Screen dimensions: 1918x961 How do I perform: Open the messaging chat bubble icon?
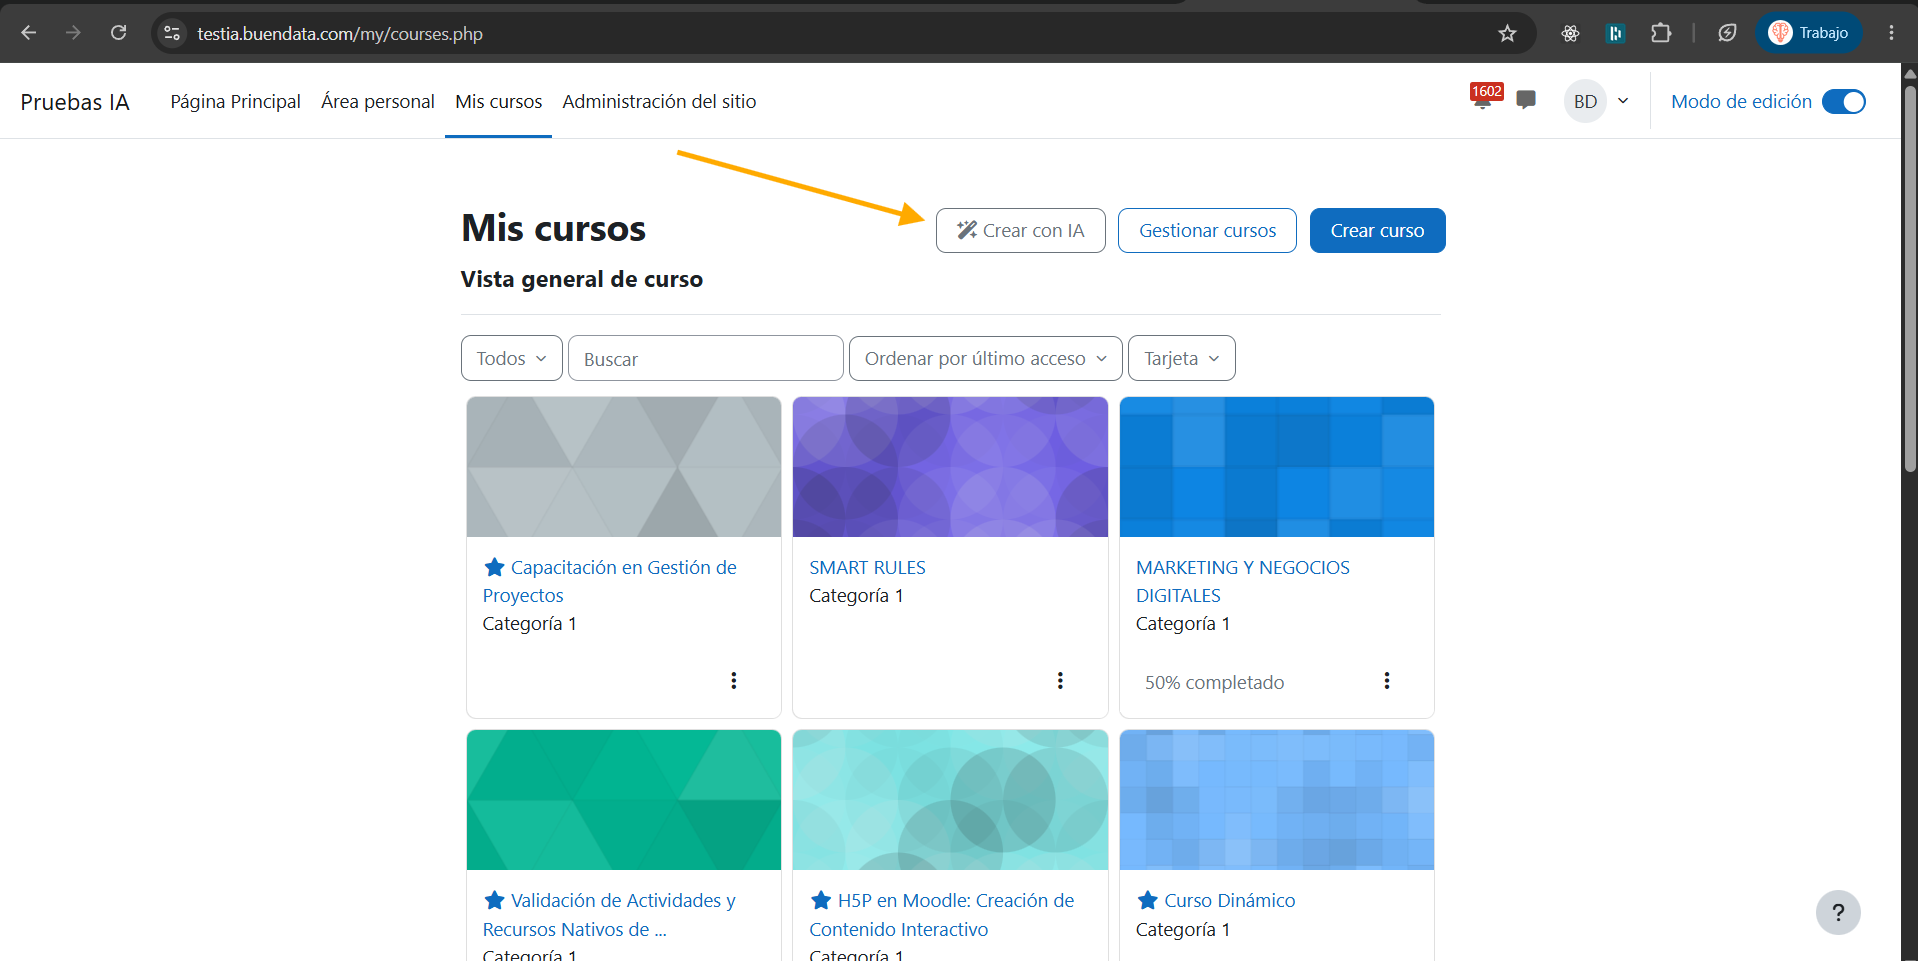click(x=1526, y=100)
